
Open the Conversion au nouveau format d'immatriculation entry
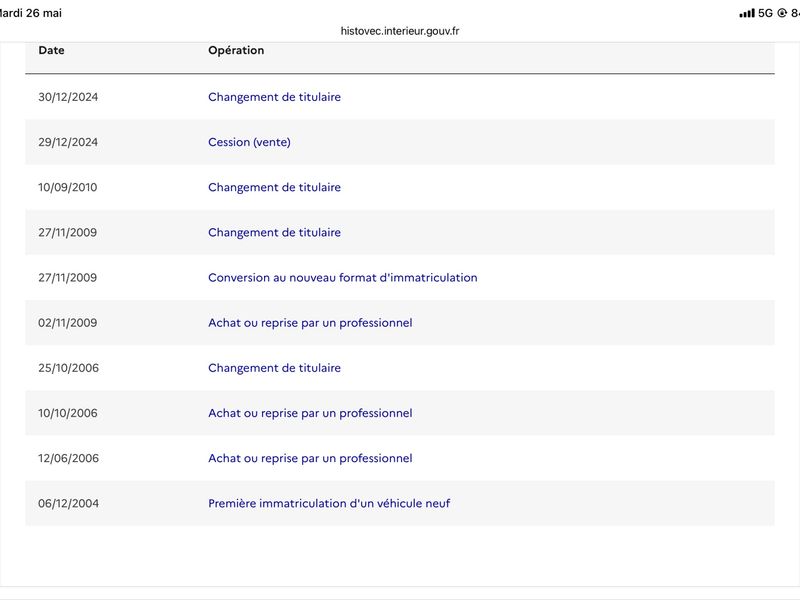click(x=343, y=278)
